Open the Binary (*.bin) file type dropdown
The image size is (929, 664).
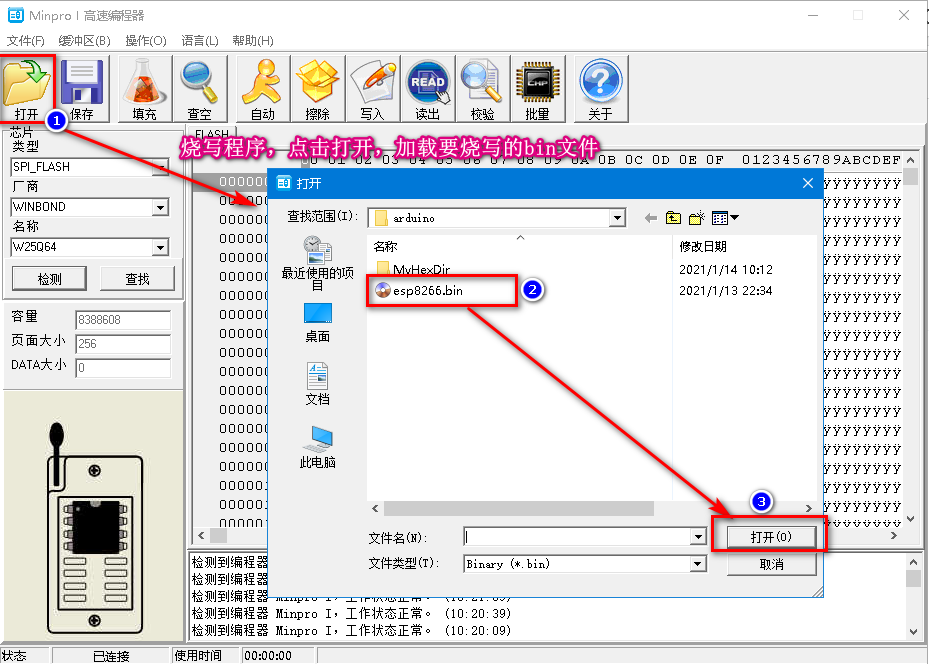point(697,563)
